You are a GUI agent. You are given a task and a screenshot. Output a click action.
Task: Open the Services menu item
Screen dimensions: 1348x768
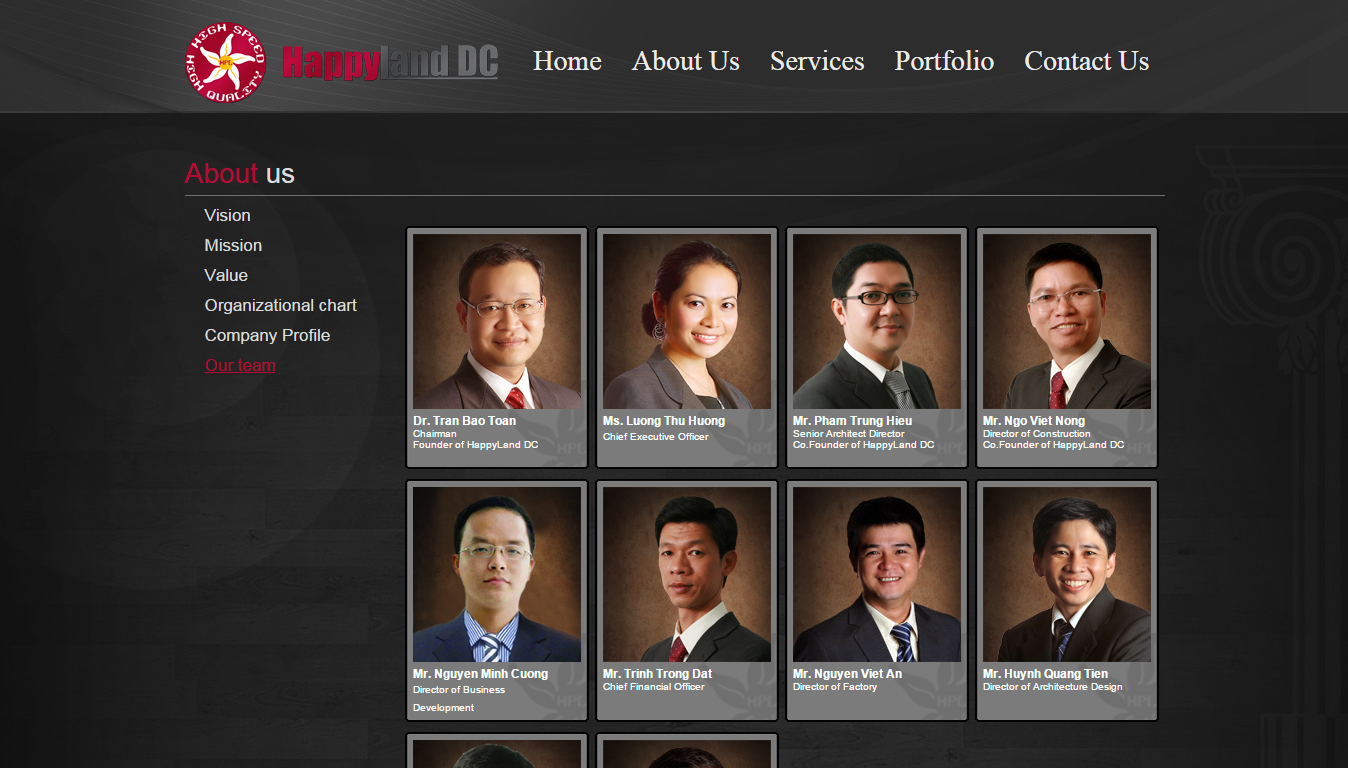[x=817, y=61]
